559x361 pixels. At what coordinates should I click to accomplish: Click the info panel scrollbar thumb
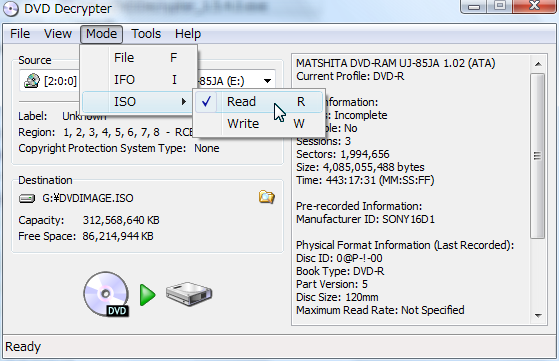pos(537,156)
